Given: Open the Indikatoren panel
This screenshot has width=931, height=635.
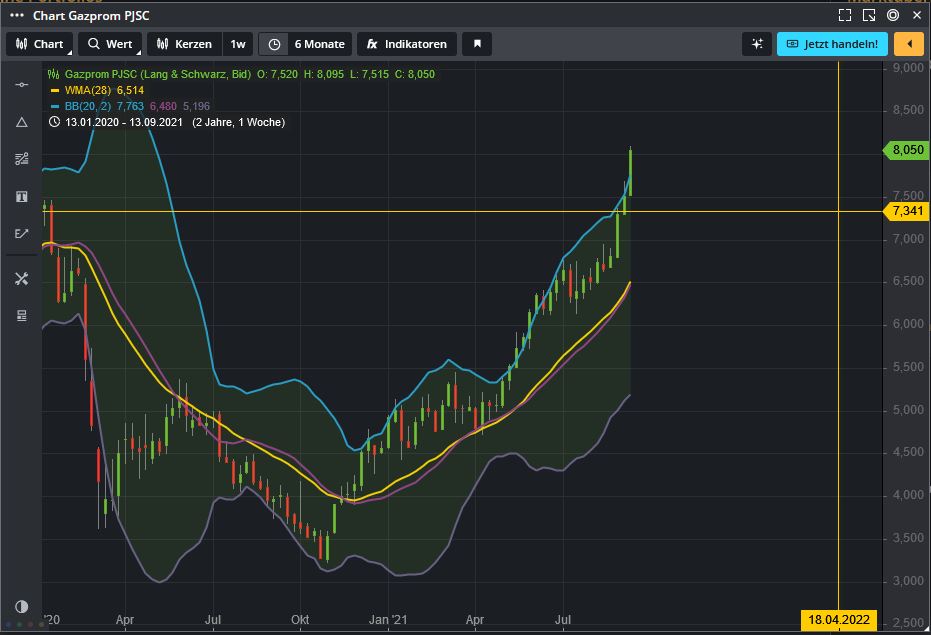Looking at the screenshot, I should pyautogui.click(x=406, y=44).
